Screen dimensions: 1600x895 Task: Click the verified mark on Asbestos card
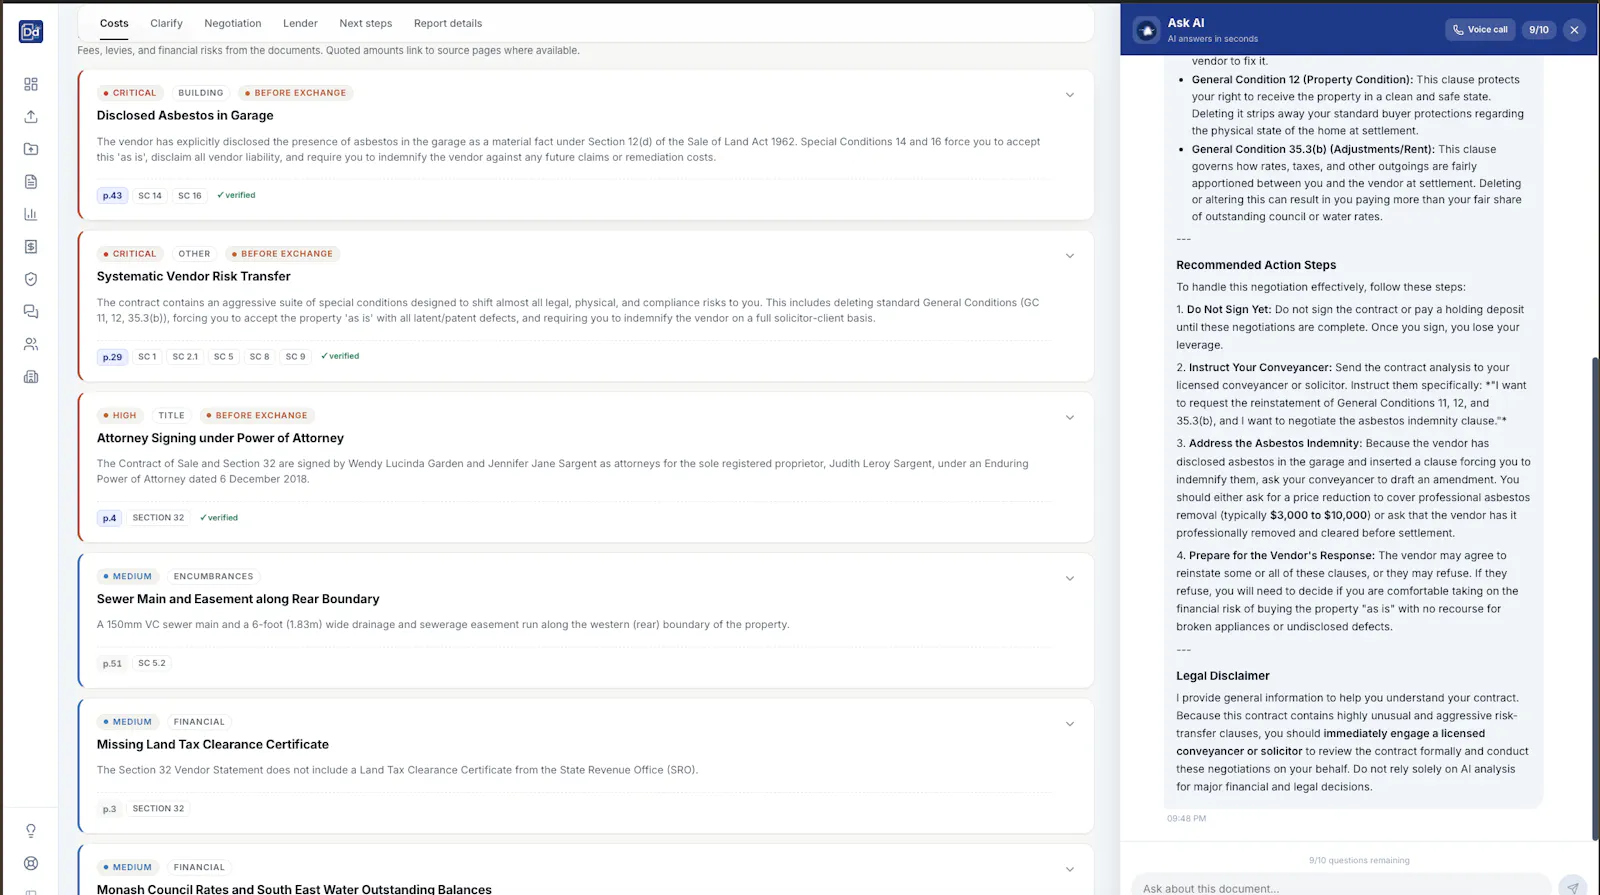tap(236, 195)
